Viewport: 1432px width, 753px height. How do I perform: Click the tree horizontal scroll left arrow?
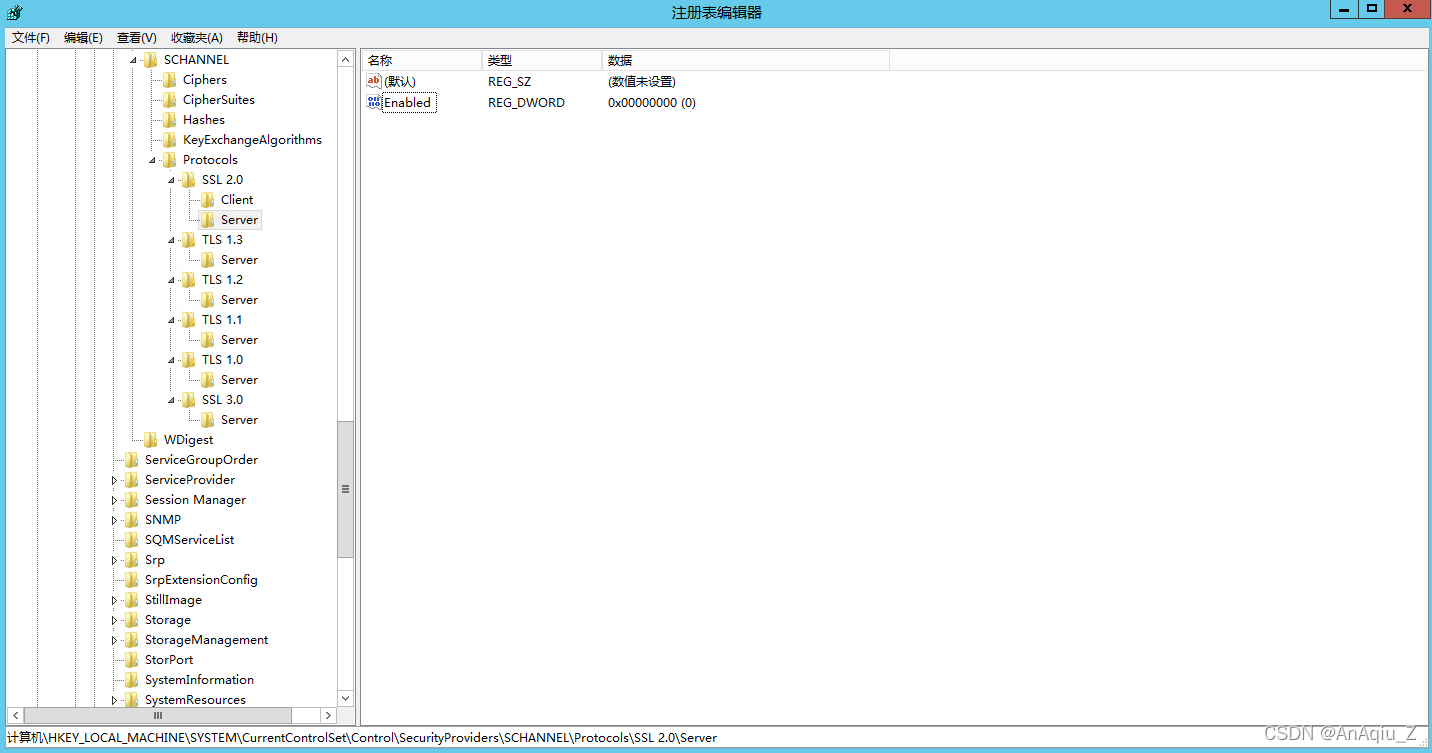(15, 716)
